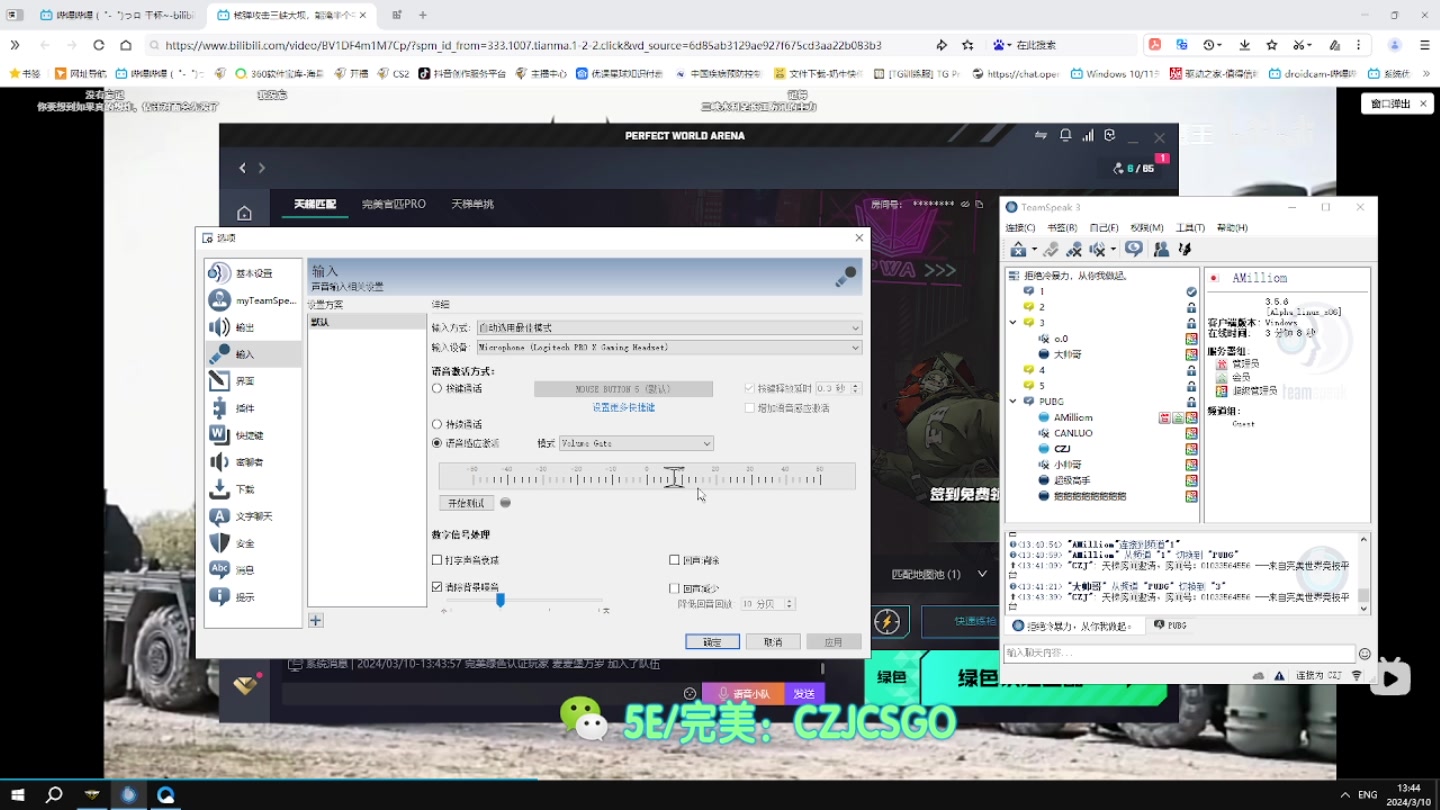Click the plus icon to add capture profile

pyautogui.click(x=316, y=621)
